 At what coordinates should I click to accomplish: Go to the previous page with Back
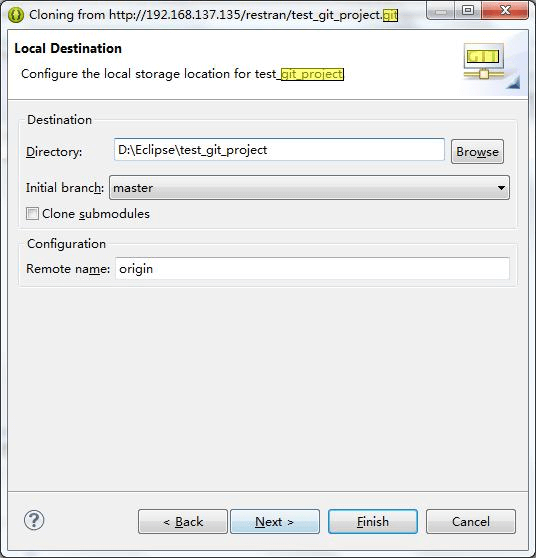pyautogui.click(x=183, y=522)
